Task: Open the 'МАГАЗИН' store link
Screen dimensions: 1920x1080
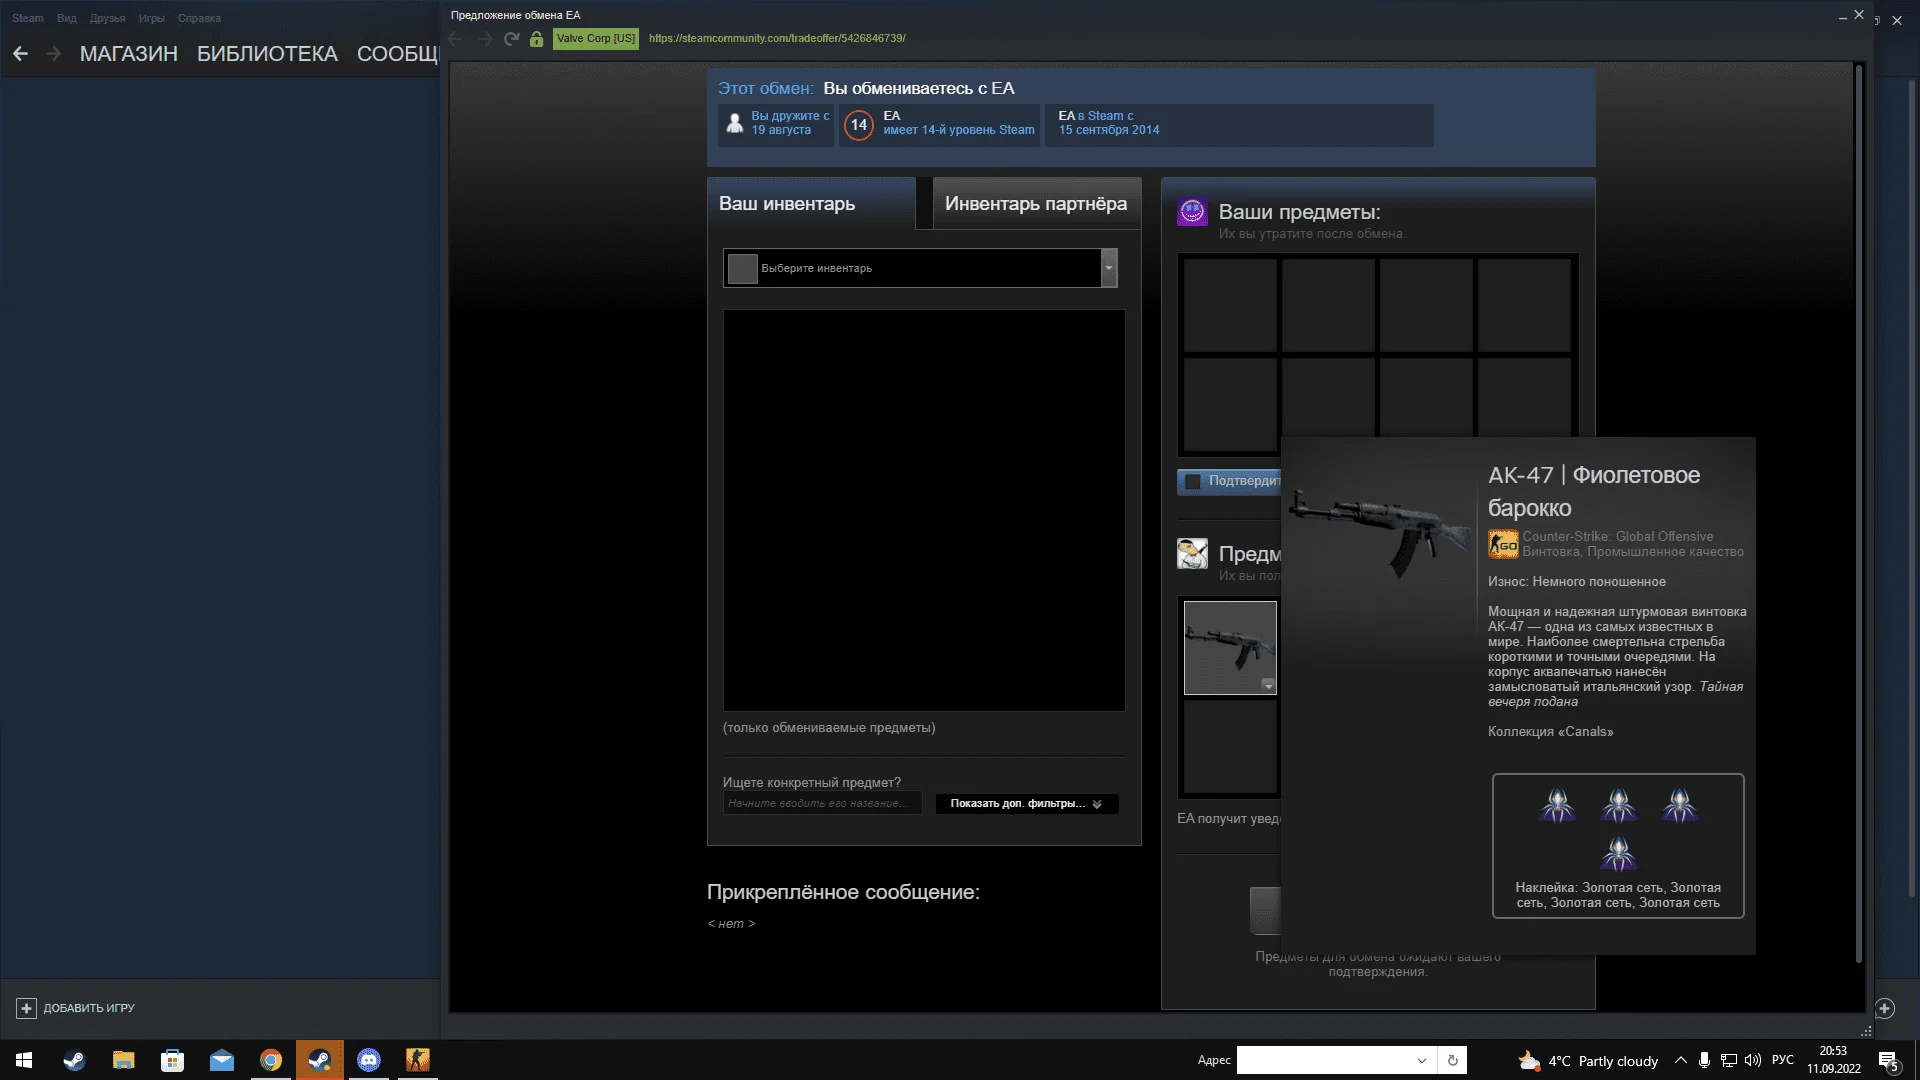Action: 129,54
